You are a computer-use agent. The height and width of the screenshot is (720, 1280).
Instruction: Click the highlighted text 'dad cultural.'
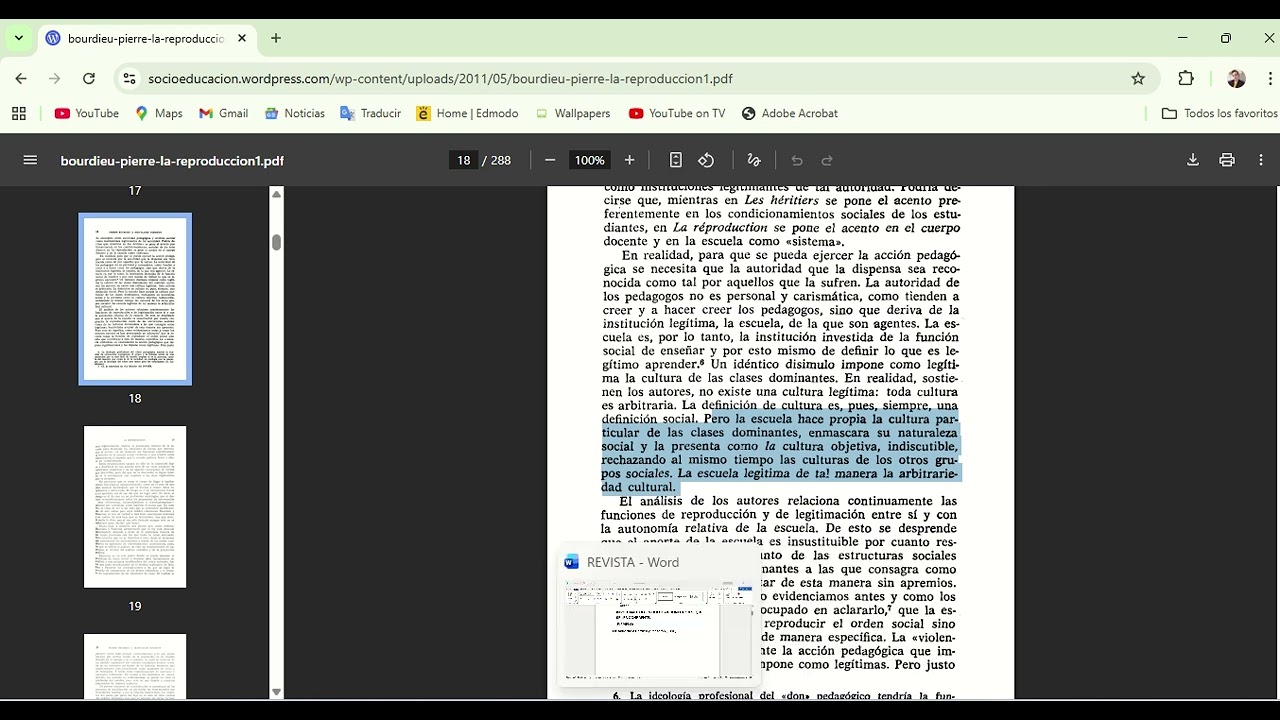pyautogui.click(x=640, y=487)
